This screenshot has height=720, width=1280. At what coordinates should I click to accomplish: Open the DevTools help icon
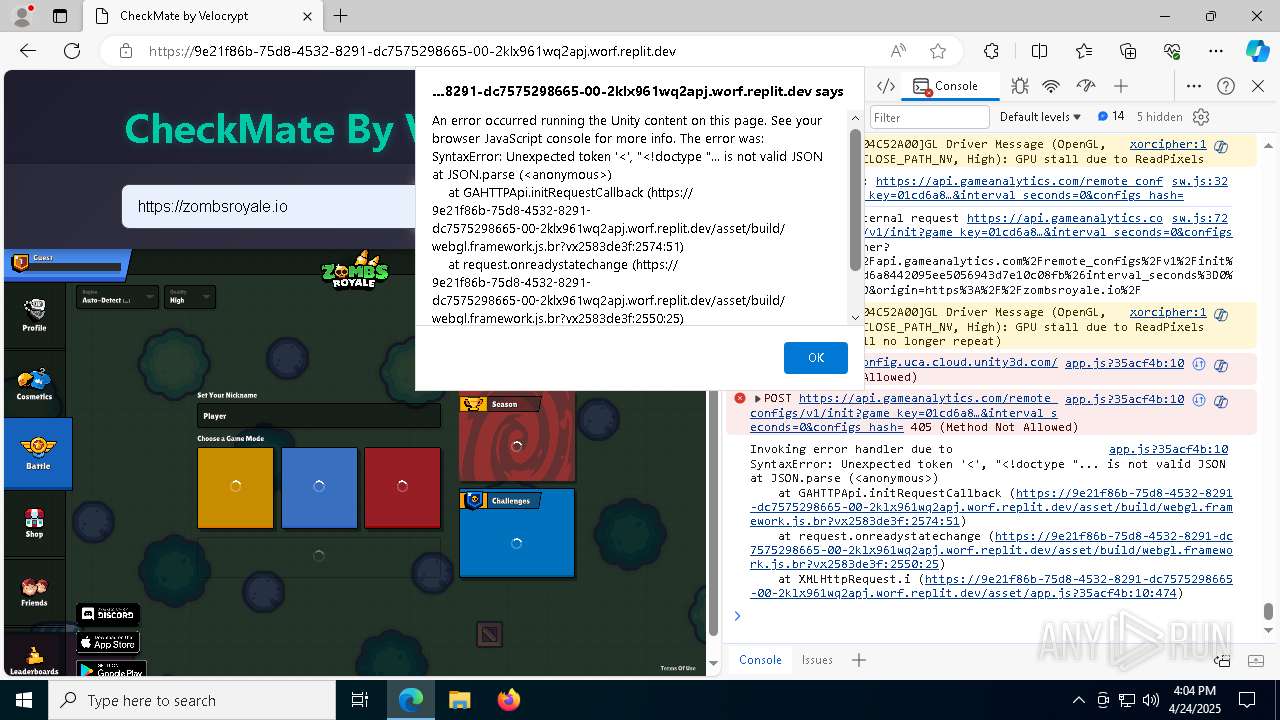pyautogui.click(x=1226, y=86)
